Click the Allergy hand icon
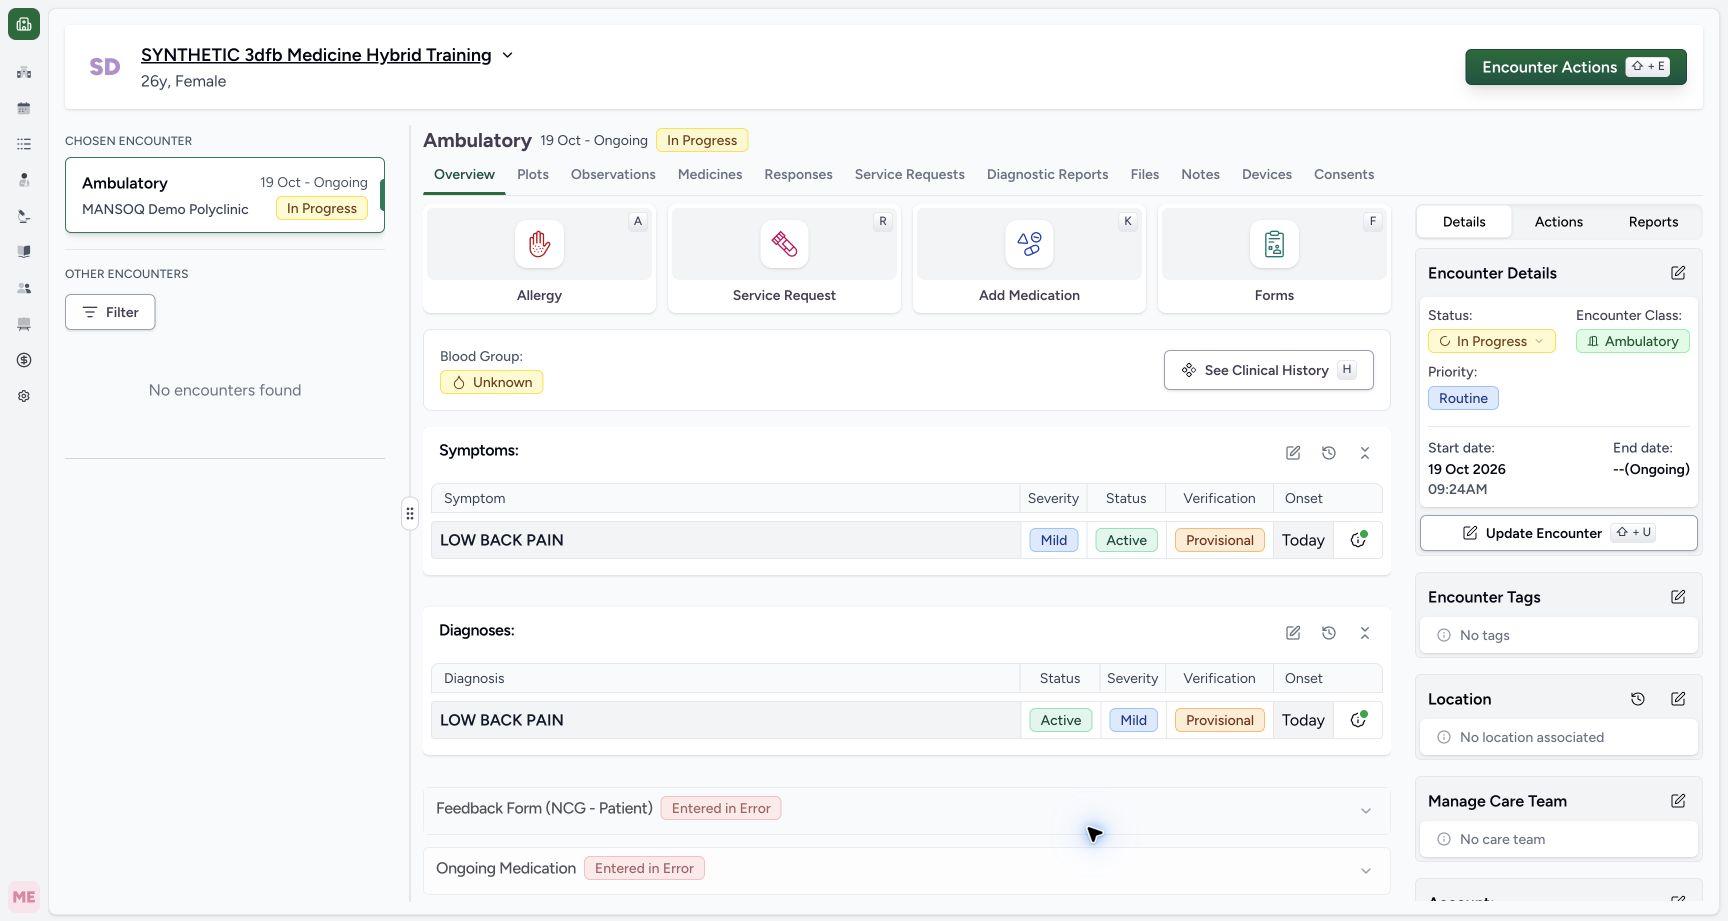 pos(539,244)
